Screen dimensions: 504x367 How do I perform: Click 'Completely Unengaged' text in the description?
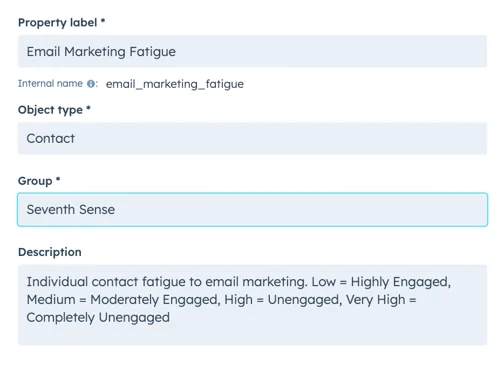click(x=98, y=317)
